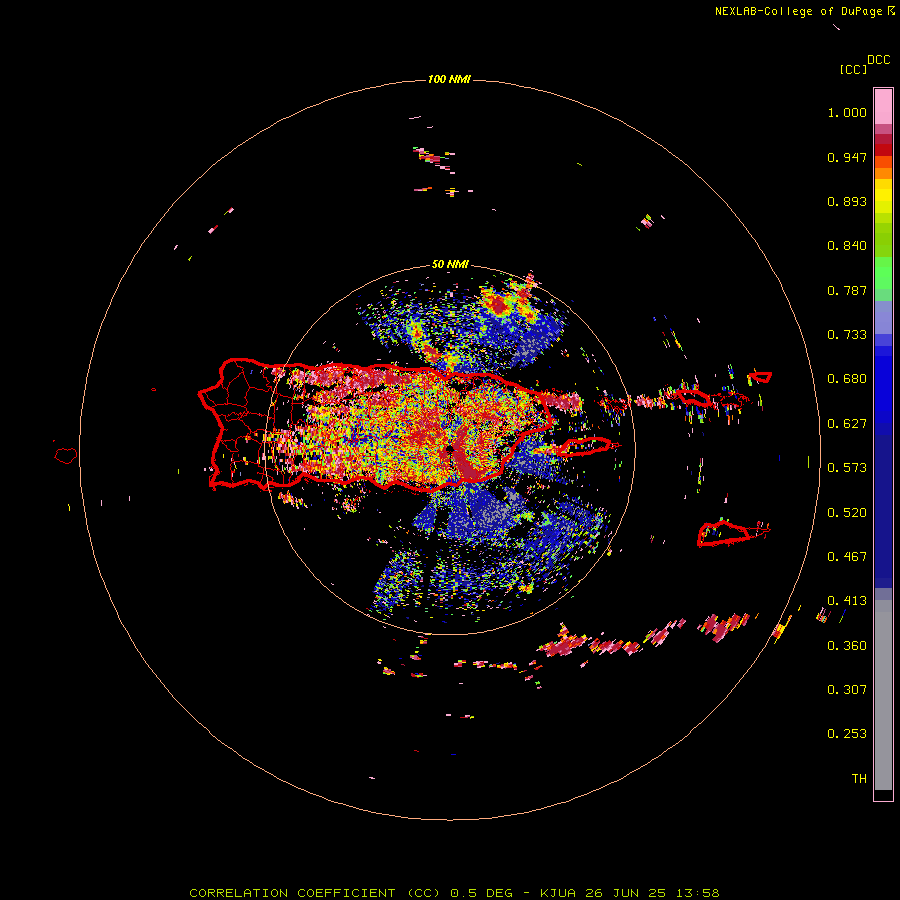Click the 0.520 scale value
Image resolution: width=900 pixels, height=900 pixels.
pos(847,513)
